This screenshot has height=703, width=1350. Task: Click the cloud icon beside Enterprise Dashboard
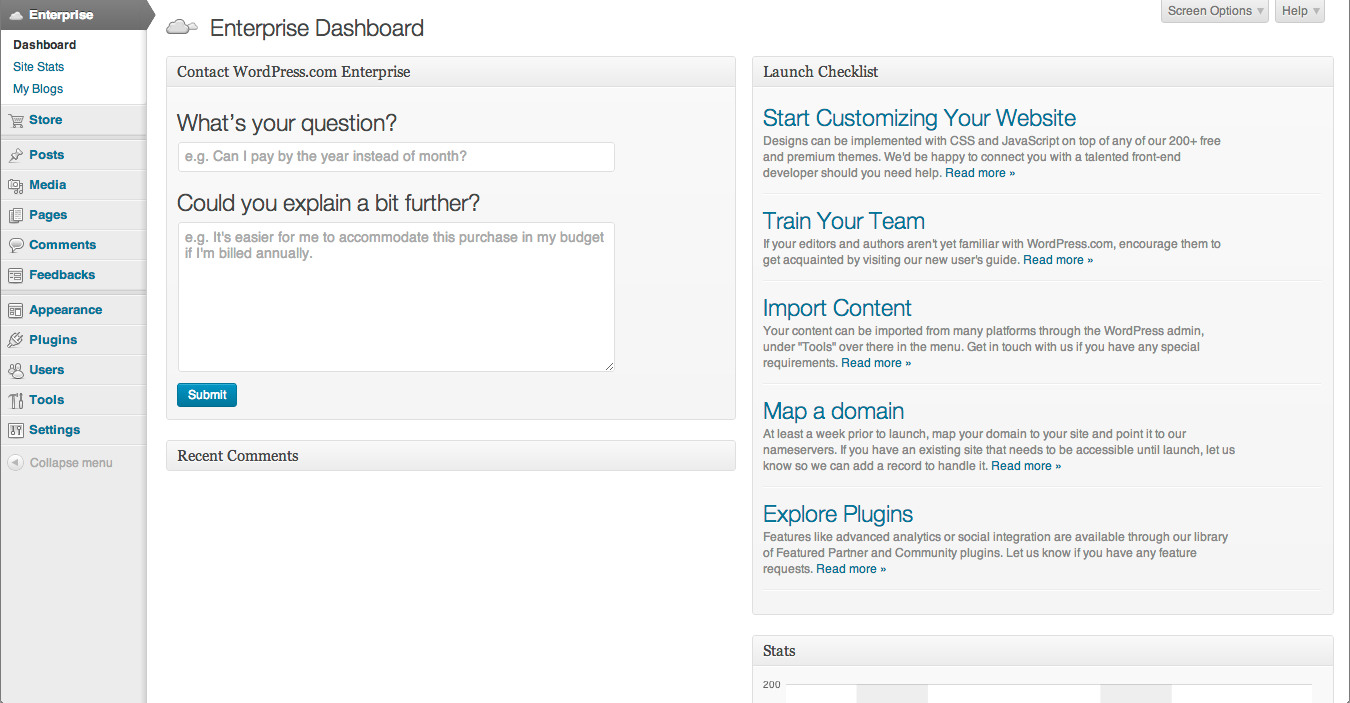pyautogui.click(x=181, y=28)
